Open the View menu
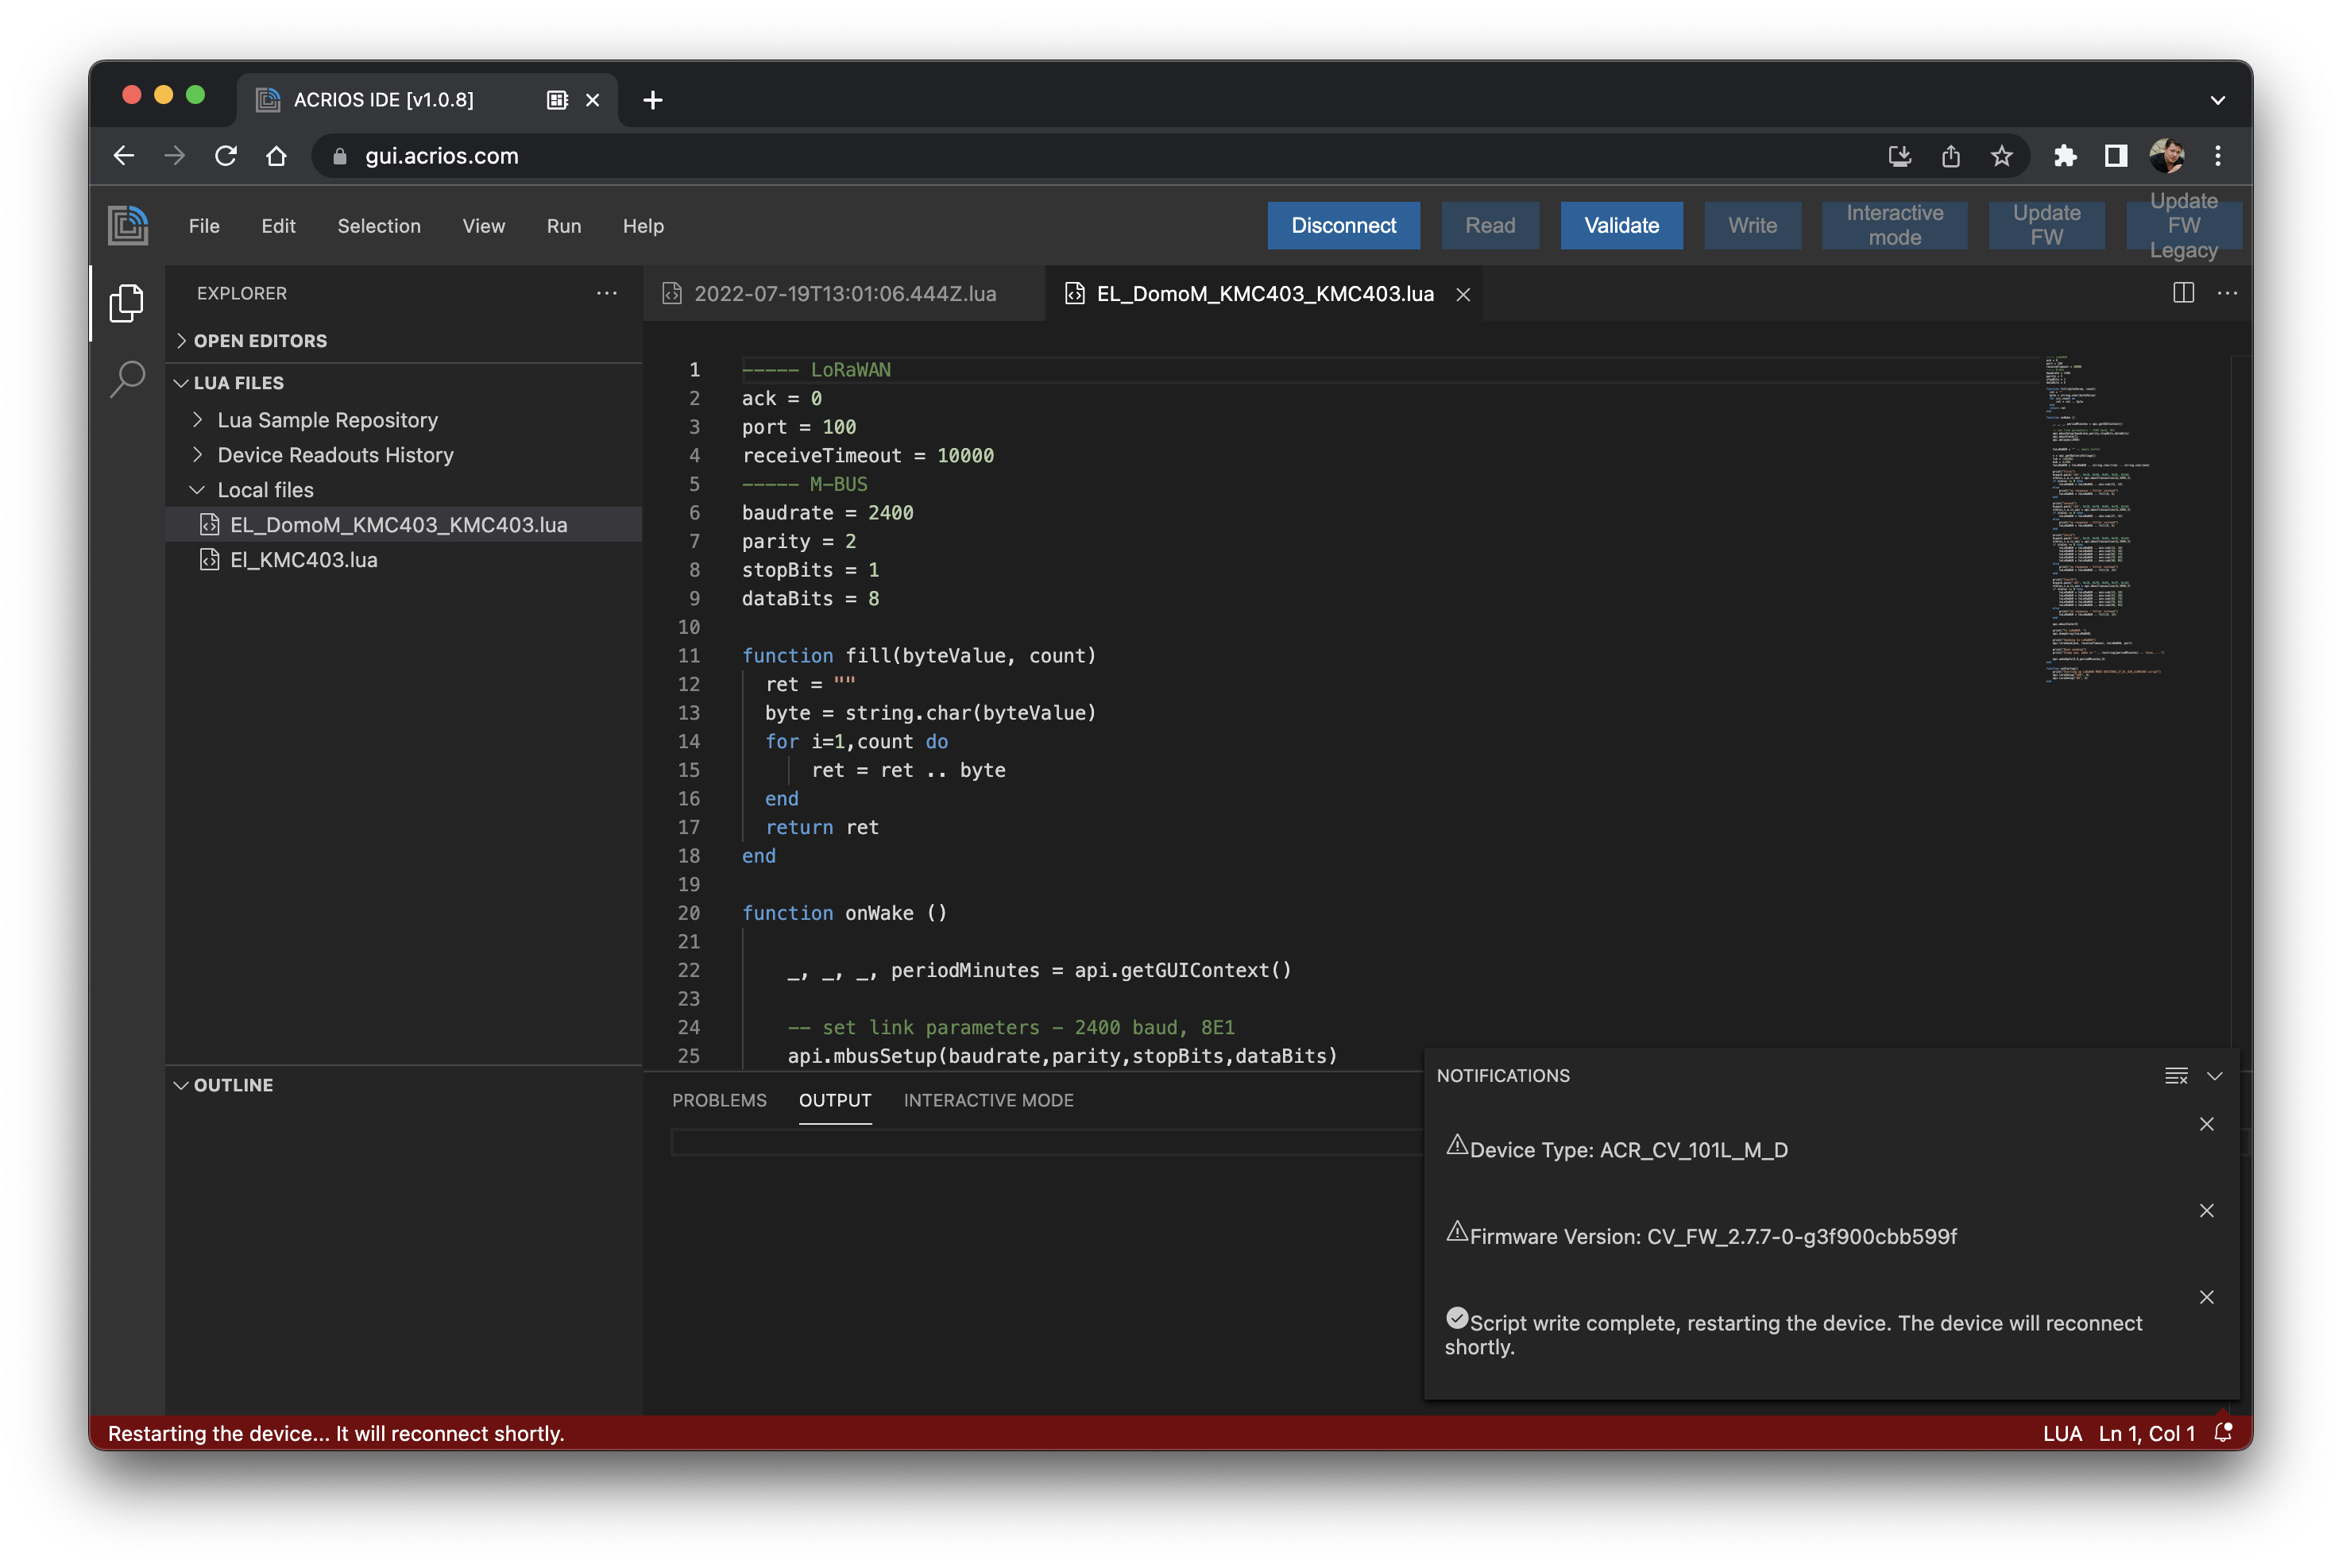Viewport: 2342px width, 1568px height. (x=483, y=226)
